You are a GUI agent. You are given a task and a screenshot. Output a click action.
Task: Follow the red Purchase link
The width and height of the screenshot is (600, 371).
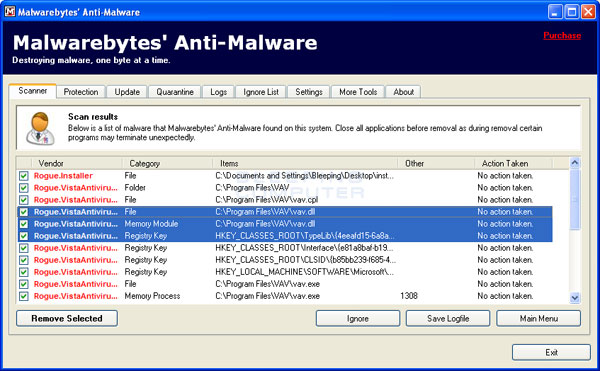562,35
